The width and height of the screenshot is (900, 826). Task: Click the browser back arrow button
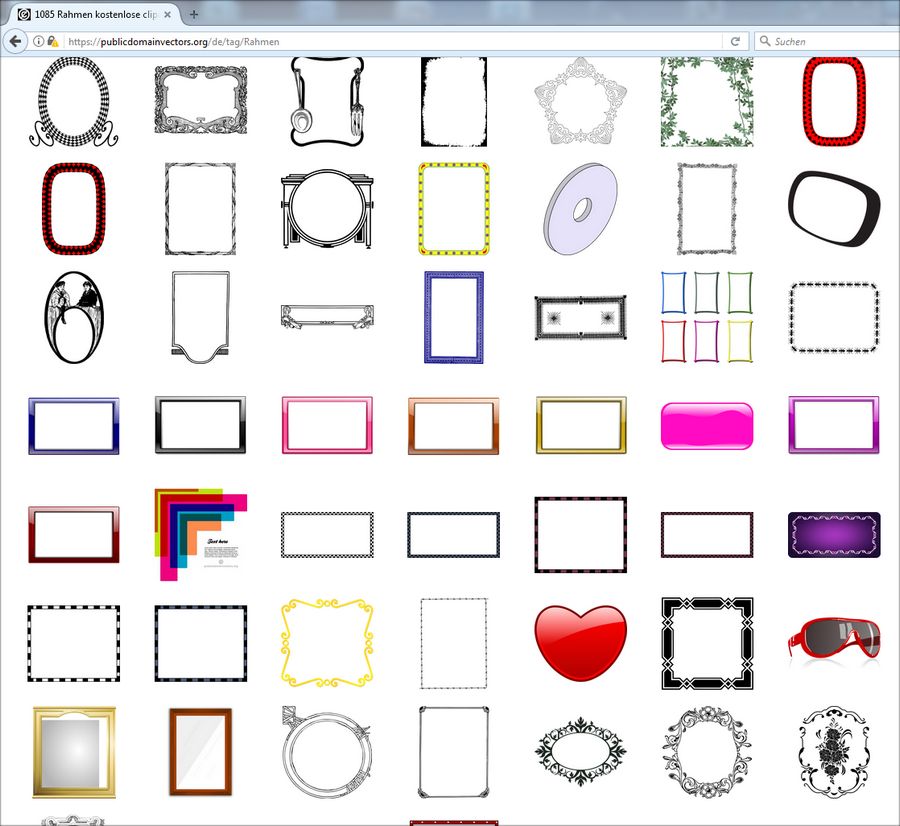click(x=16, y=41)
